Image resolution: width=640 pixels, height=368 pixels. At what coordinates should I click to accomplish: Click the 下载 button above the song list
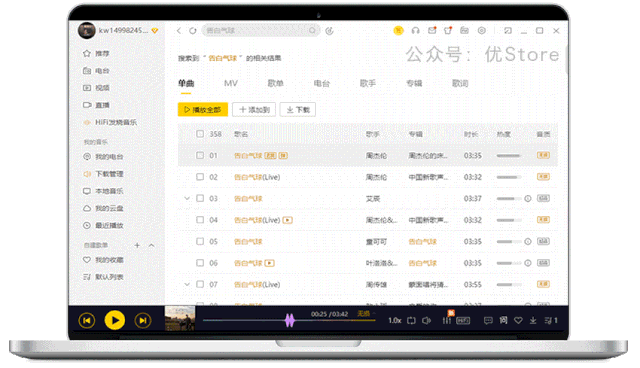tap(298, 110)
